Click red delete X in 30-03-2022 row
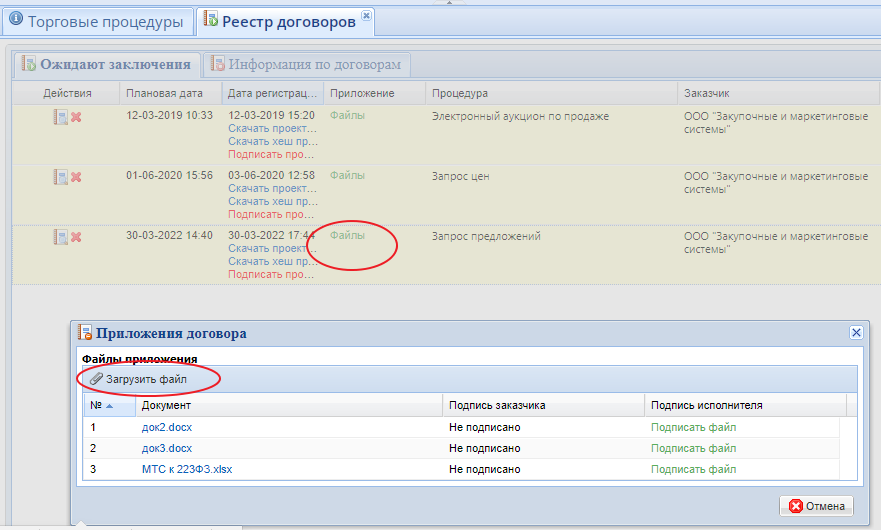Screen dimensions: 881x530 click(x=76, y=237)
